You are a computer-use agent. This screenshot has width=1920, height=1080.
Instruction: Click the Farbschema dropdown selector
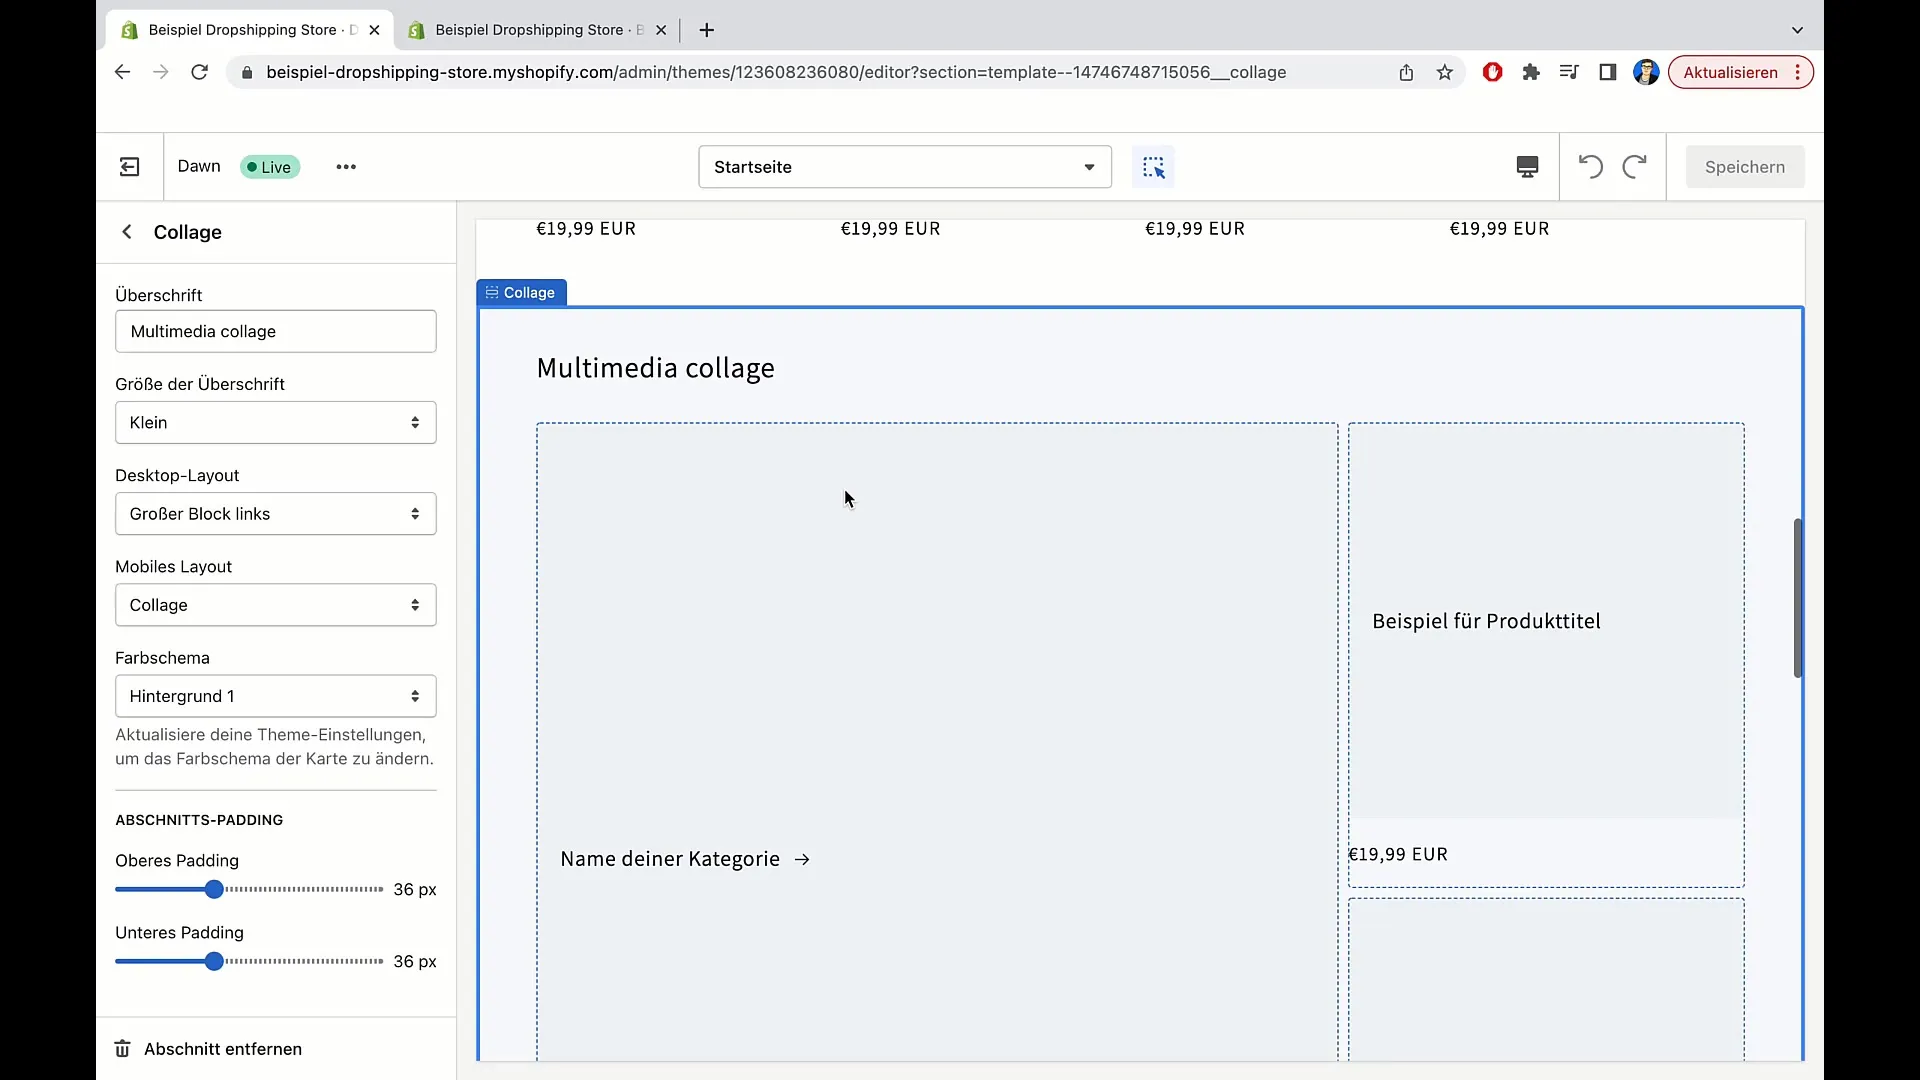(x=274, y=696)
